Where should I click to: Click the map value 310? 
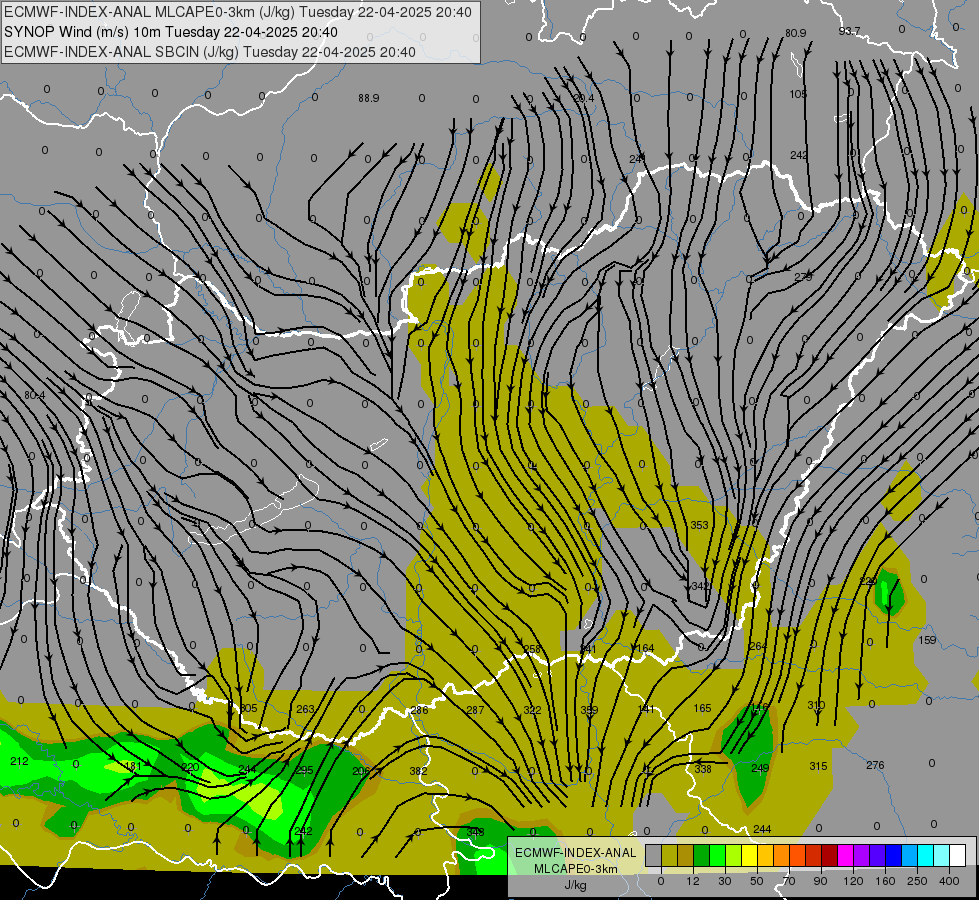click(x=816, y=705)
